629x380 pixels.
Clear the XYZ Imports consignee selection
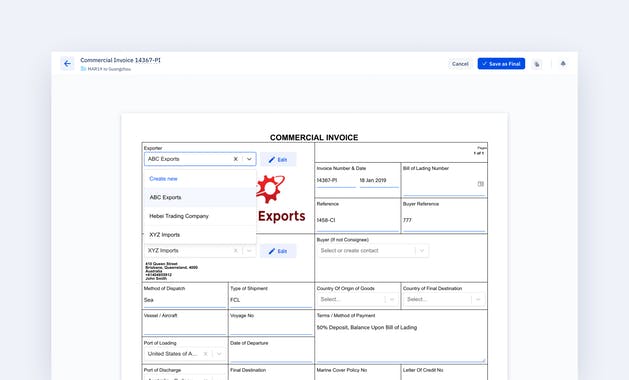(236, 250)
